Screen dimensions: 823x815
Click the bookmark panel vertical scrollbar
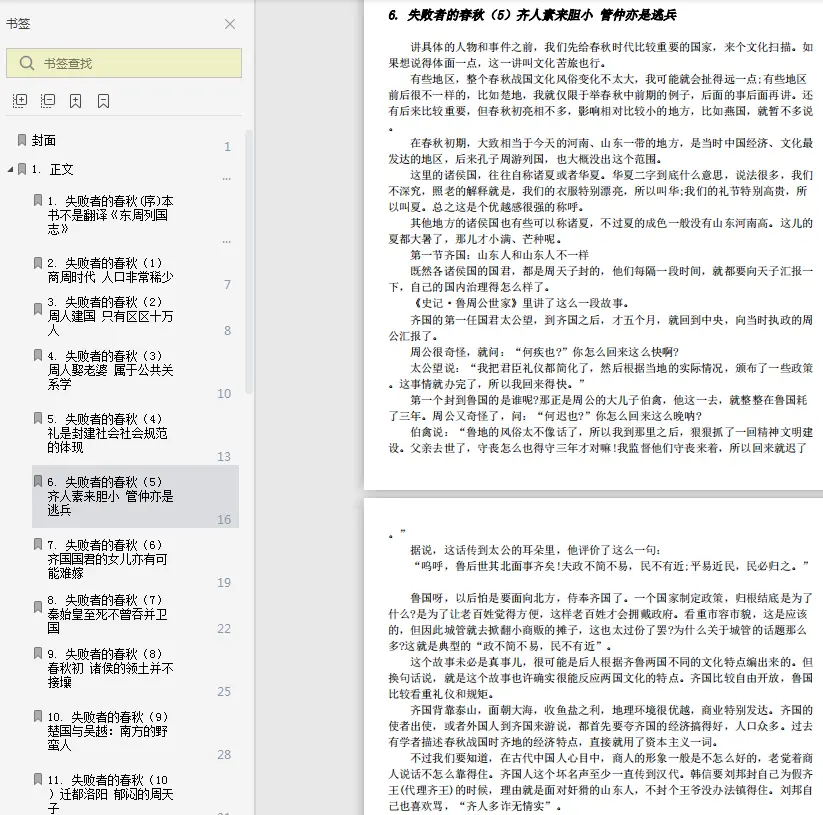click(249, 261)
